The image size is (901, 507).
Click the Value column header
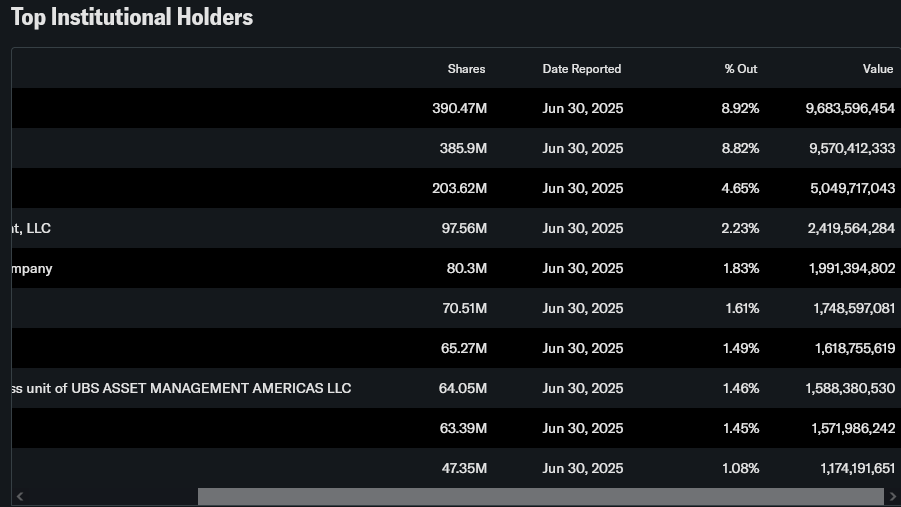(x=878, y=69)
